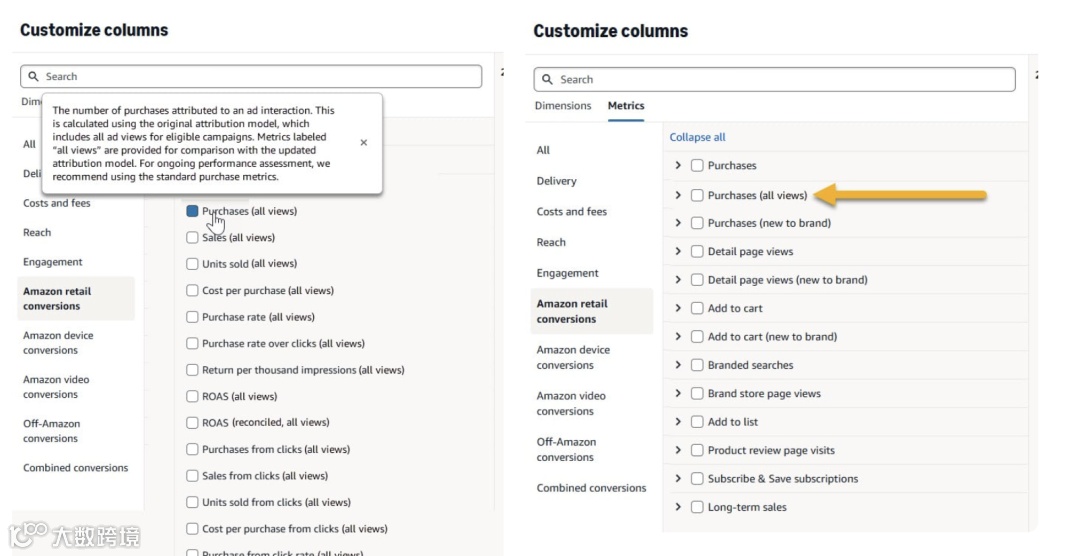Click the search magnifier icon in left panel

[34, 77]
